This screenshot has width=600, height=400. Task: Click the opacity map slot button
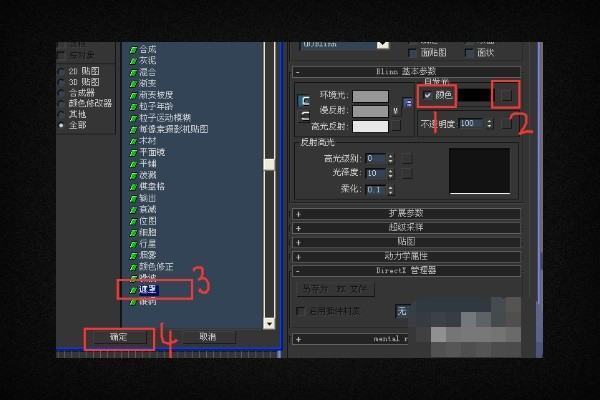(x=505, y=124)
